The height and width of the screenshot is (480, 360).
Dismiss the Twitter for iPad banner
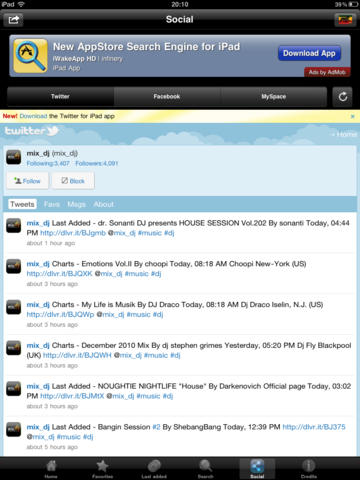(353, 116)
